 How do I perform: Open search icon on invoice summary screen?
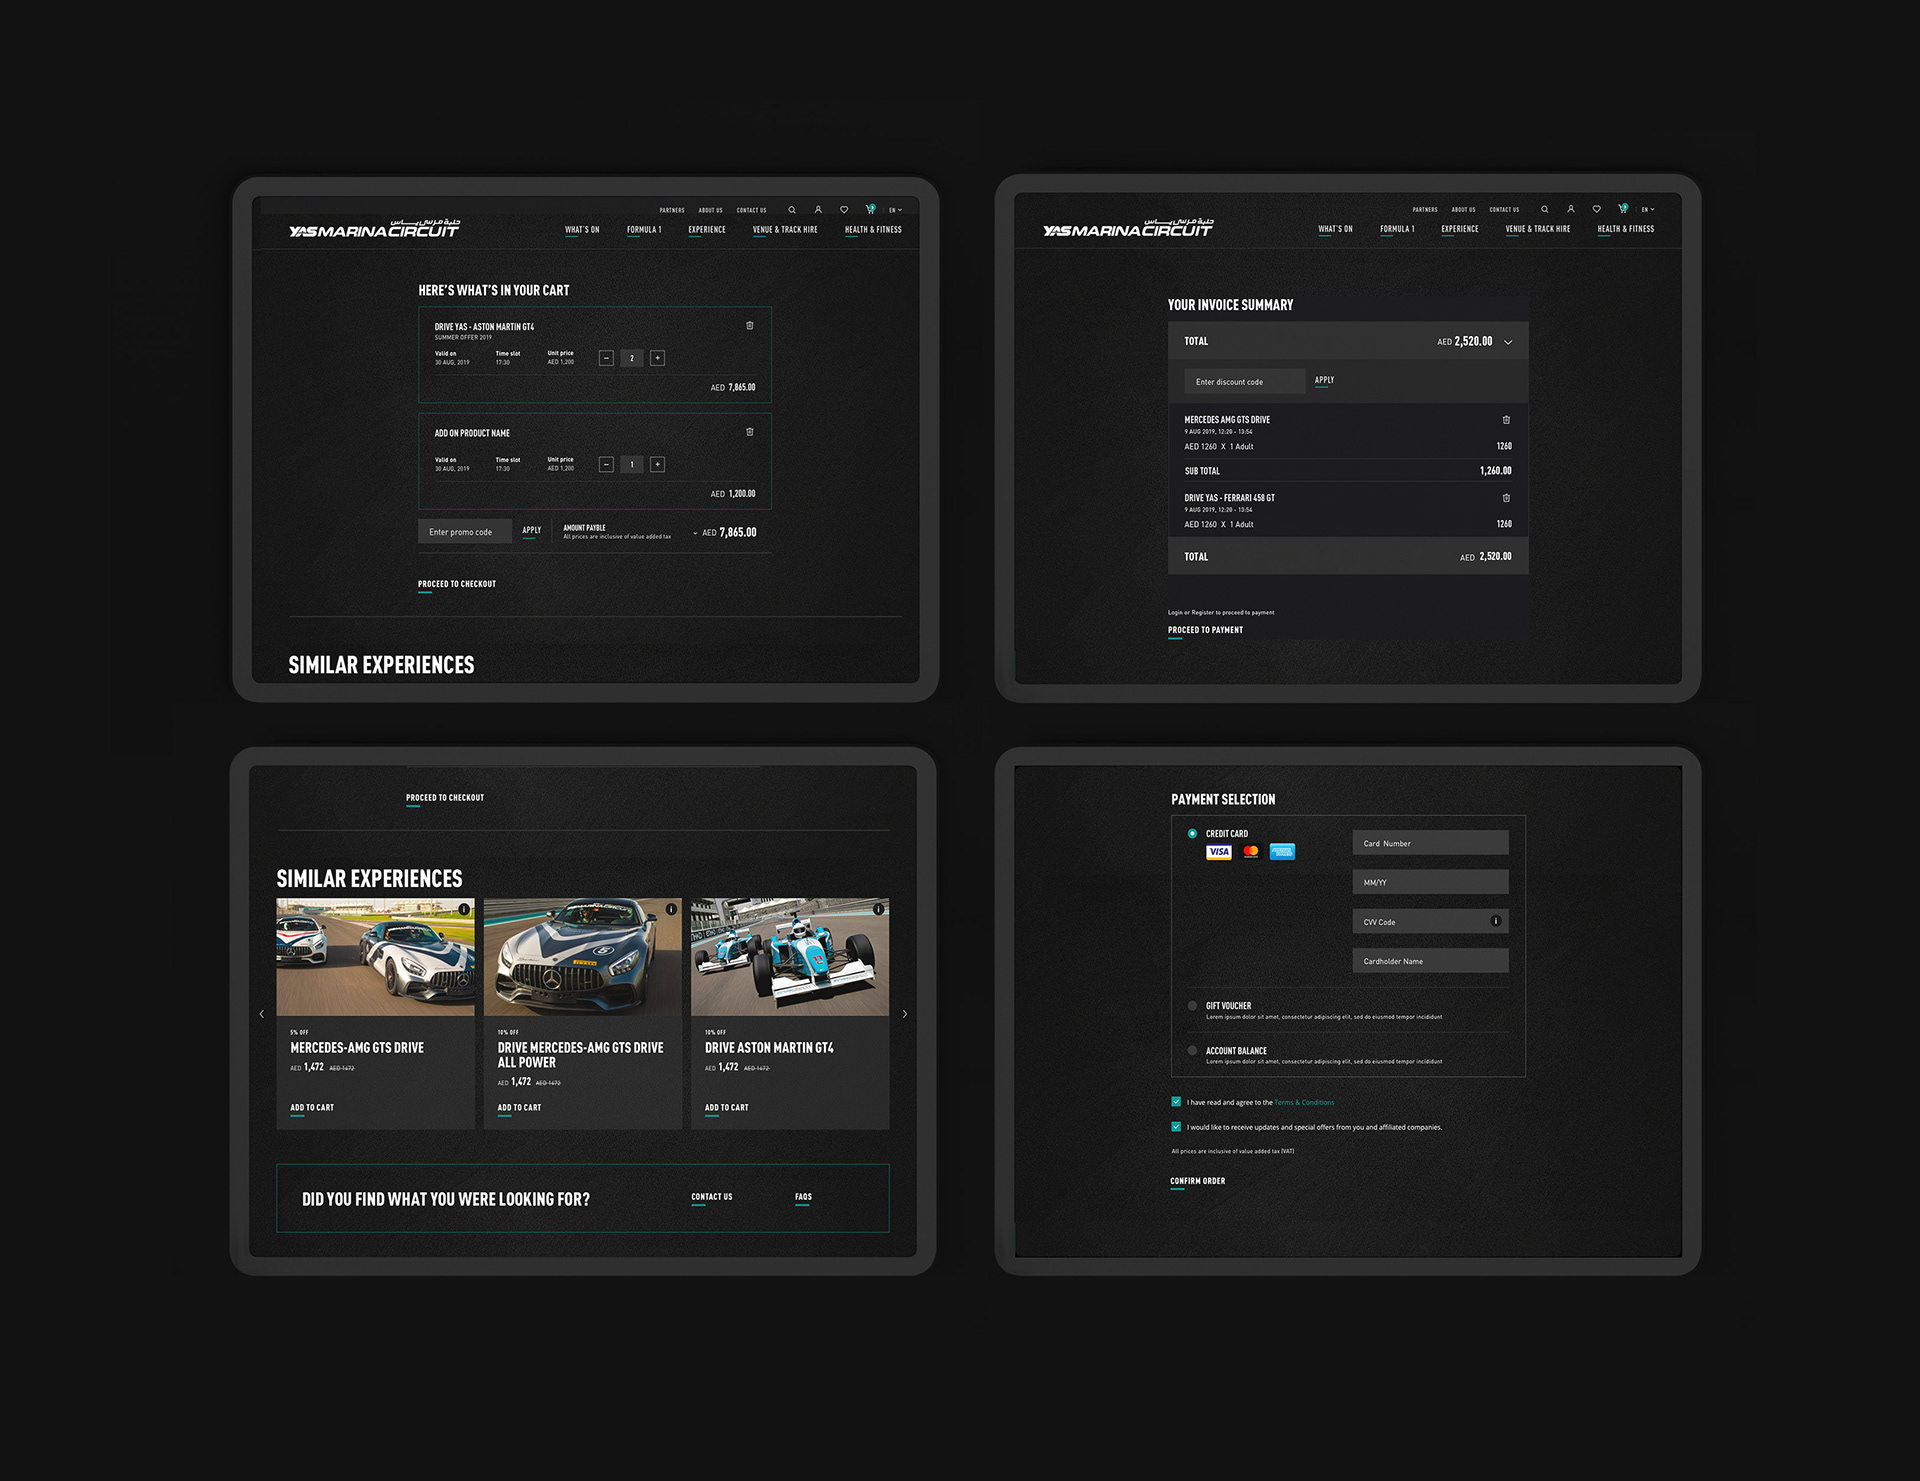coord(1545,209)
